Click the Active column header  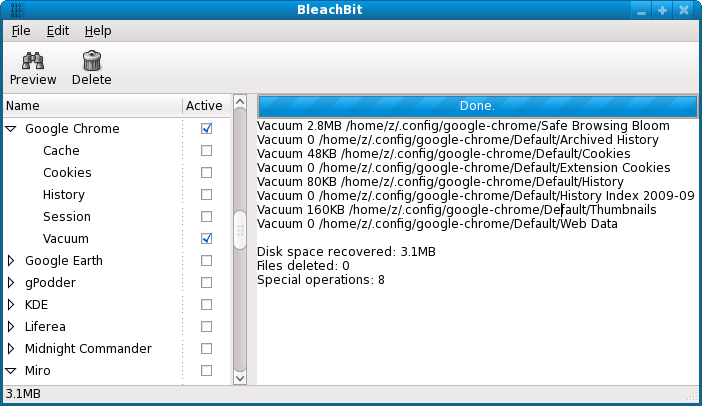pyautogui.click(x=204, y=105)
